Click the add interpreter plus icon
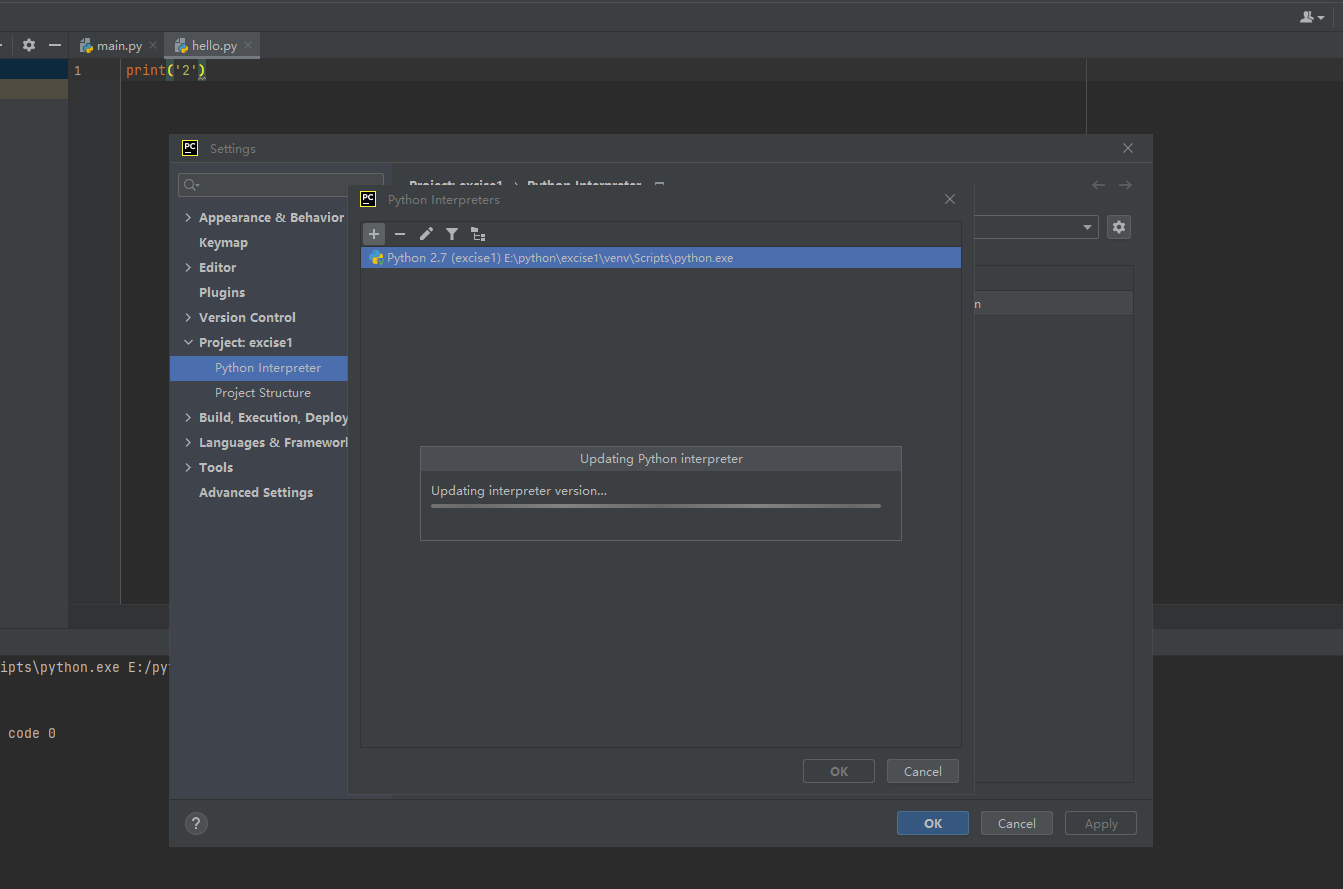The width and height of the screenshot is (1343, 889). pyautogui.click(x=374, y=234)
